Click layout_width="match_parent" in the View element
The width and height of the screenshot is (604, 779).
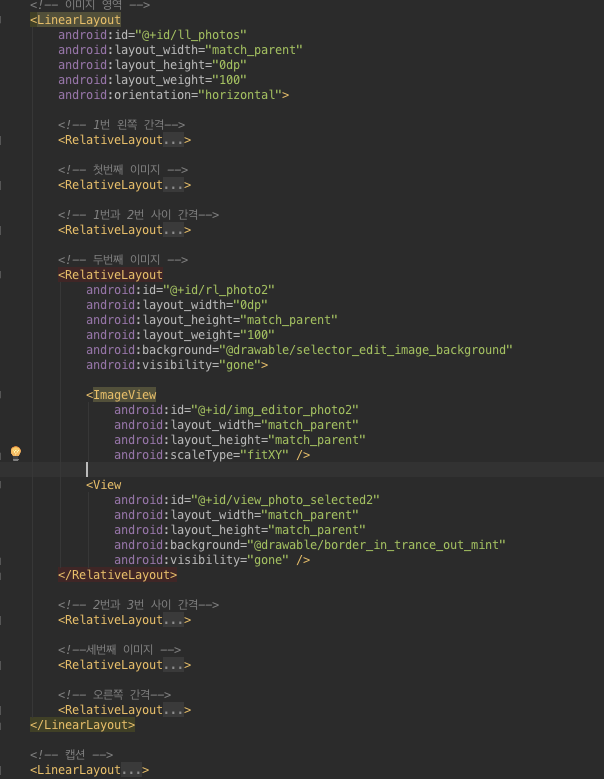[x=236, y=515]
